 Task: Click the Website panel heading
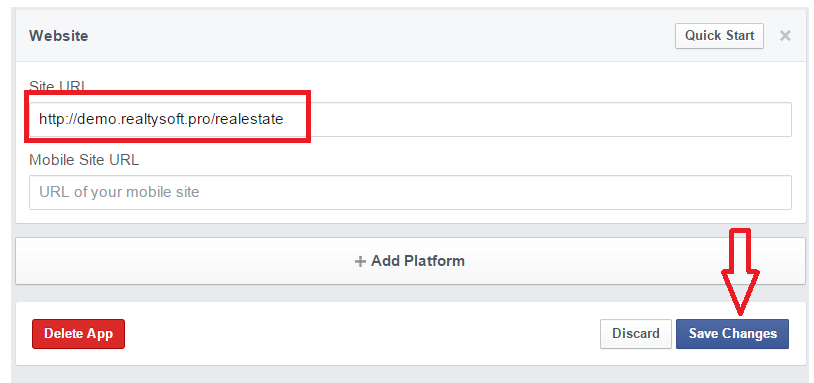59,36
